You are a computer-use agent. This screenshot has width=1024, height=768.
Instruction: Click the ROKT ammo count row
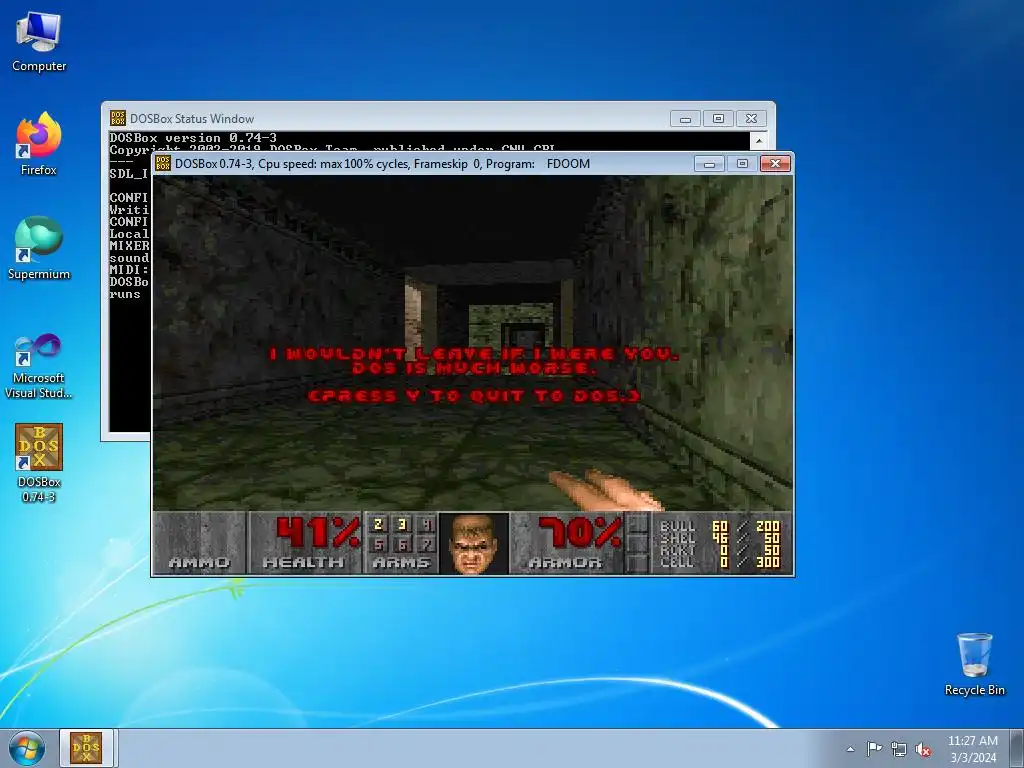point(720,550)
